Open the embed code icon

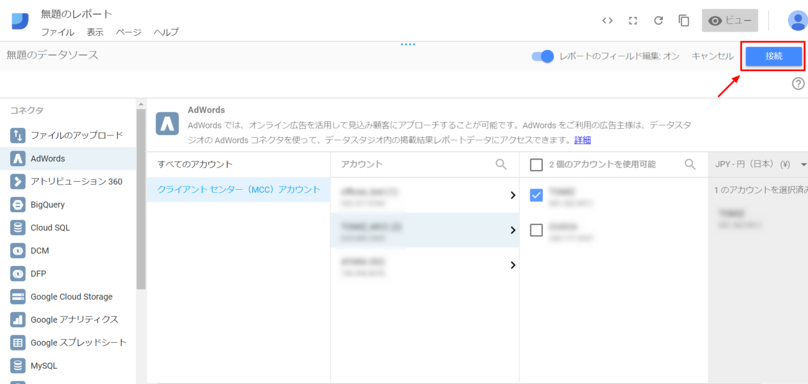608,21
